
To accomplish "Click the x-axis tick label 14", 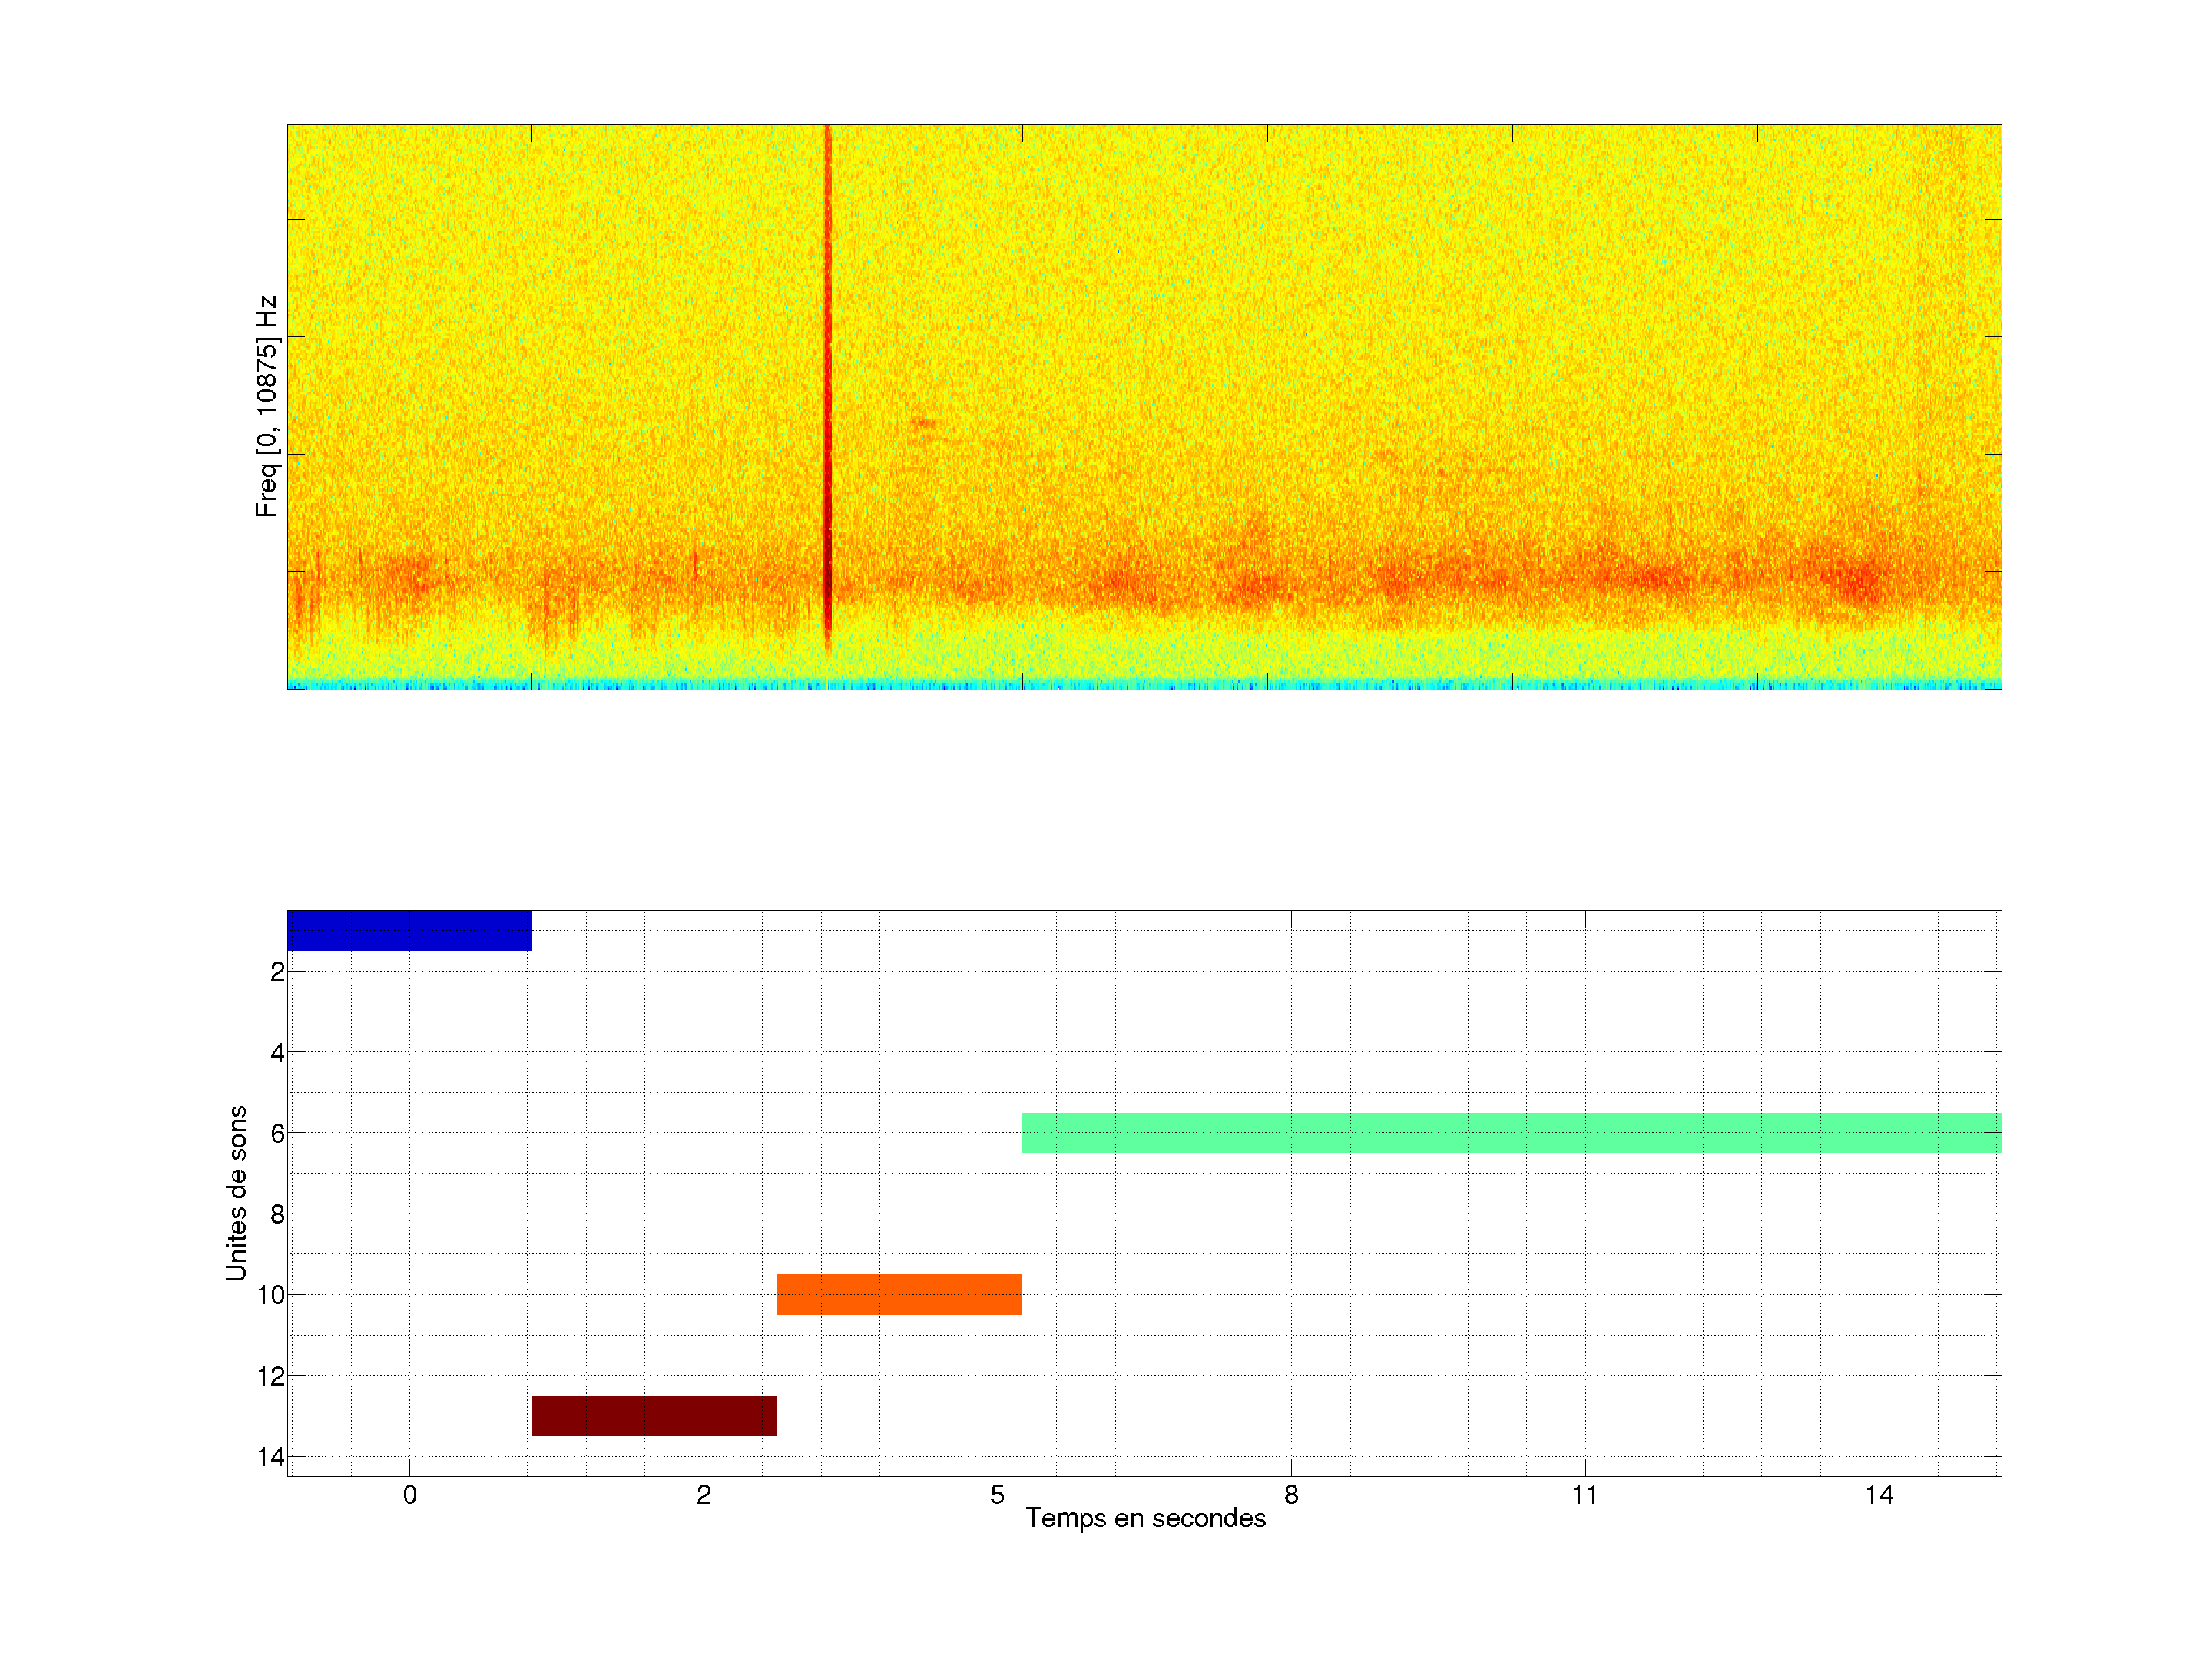I will 1879,1495.
